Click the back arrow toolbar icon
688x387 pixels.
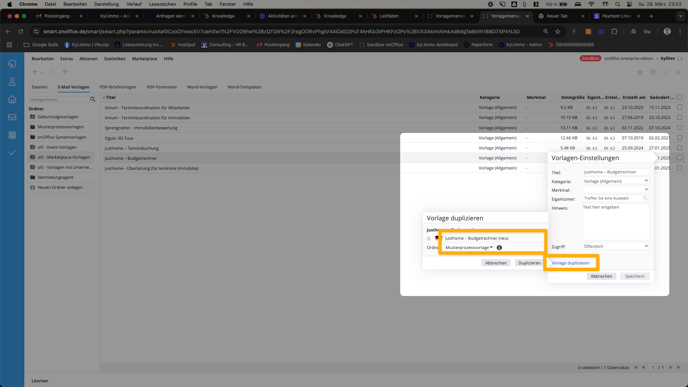[x=66, y=72]
